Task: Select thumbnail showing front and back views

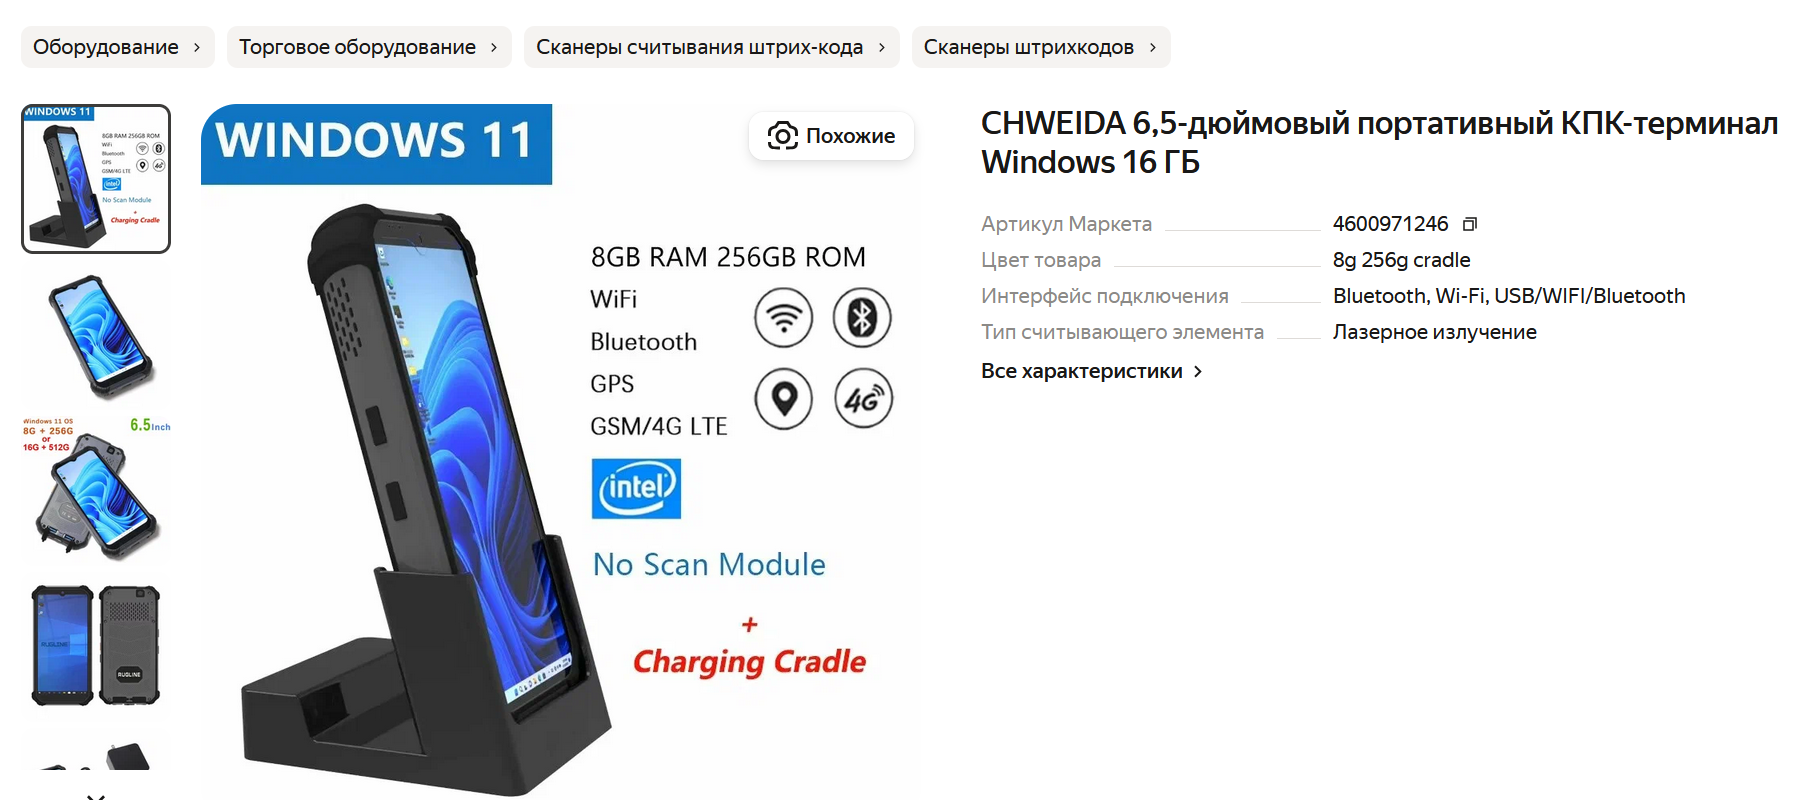Action: coord(96,645)
